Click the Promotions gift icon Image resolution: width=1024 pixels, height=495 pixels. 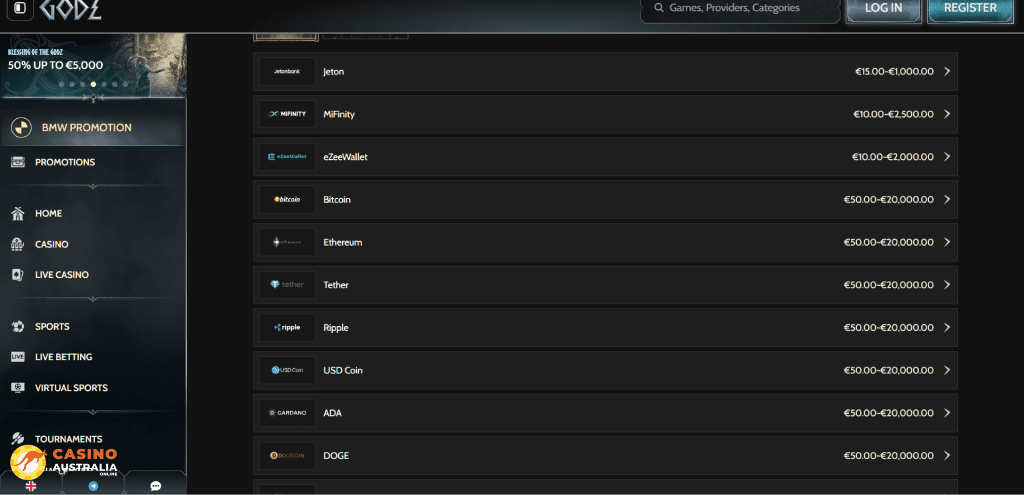(18, 162)
